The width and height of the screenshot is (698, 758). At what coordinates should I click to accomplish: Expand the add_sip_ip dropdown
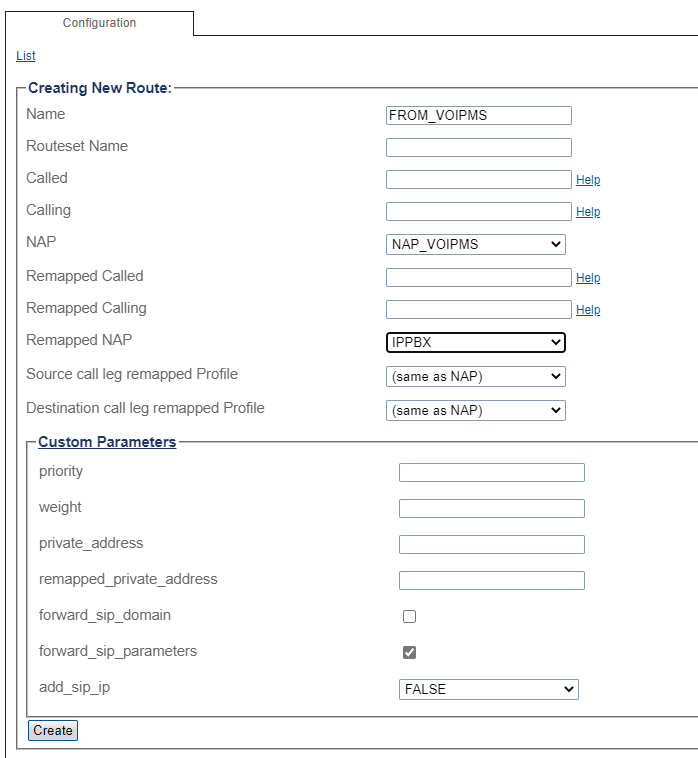click(x=488, y=689)
